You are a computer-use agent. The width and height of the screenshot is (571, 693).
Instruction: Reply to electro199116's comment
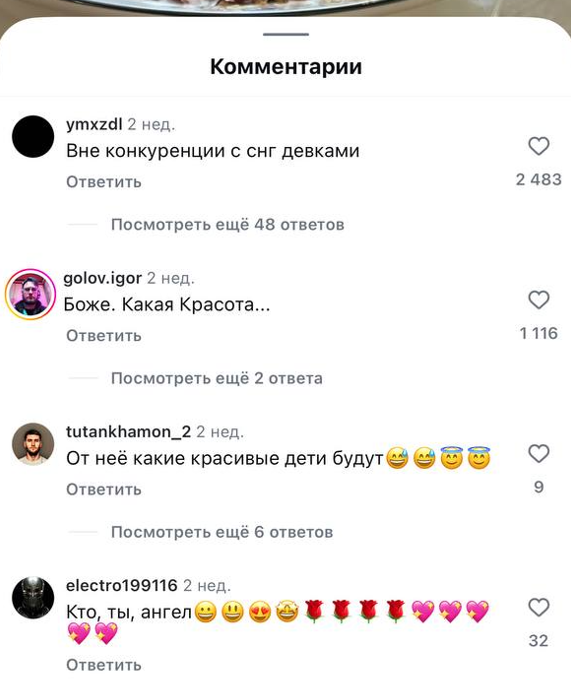pos(104,665)
